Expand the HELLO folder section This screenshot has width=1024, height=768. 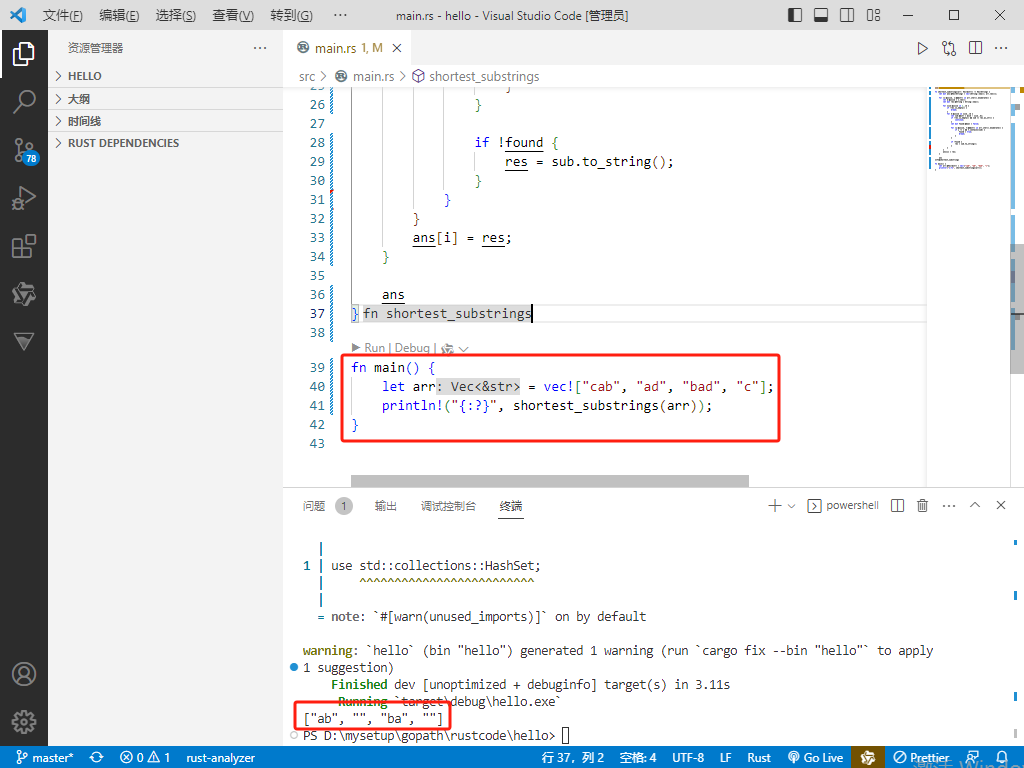[x=166, y=76]
